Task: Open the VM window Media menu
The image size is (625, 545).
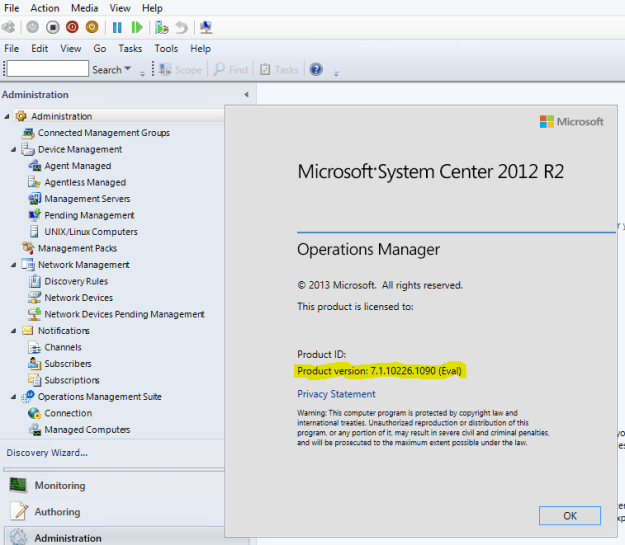Action: click(85, 8)
